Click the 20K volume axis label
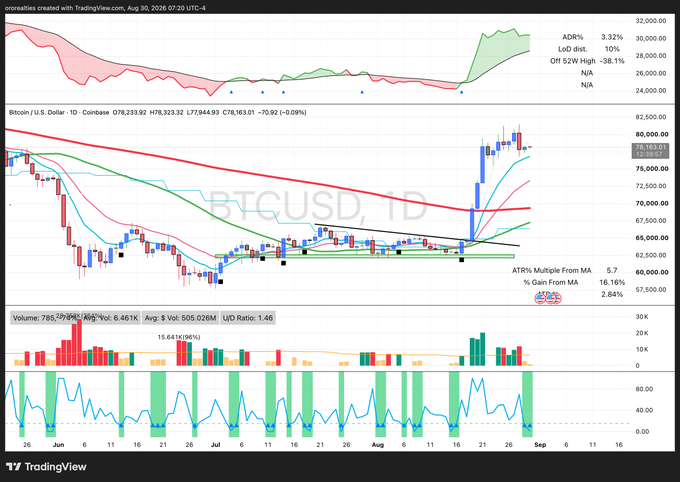 tap(642, 333)
